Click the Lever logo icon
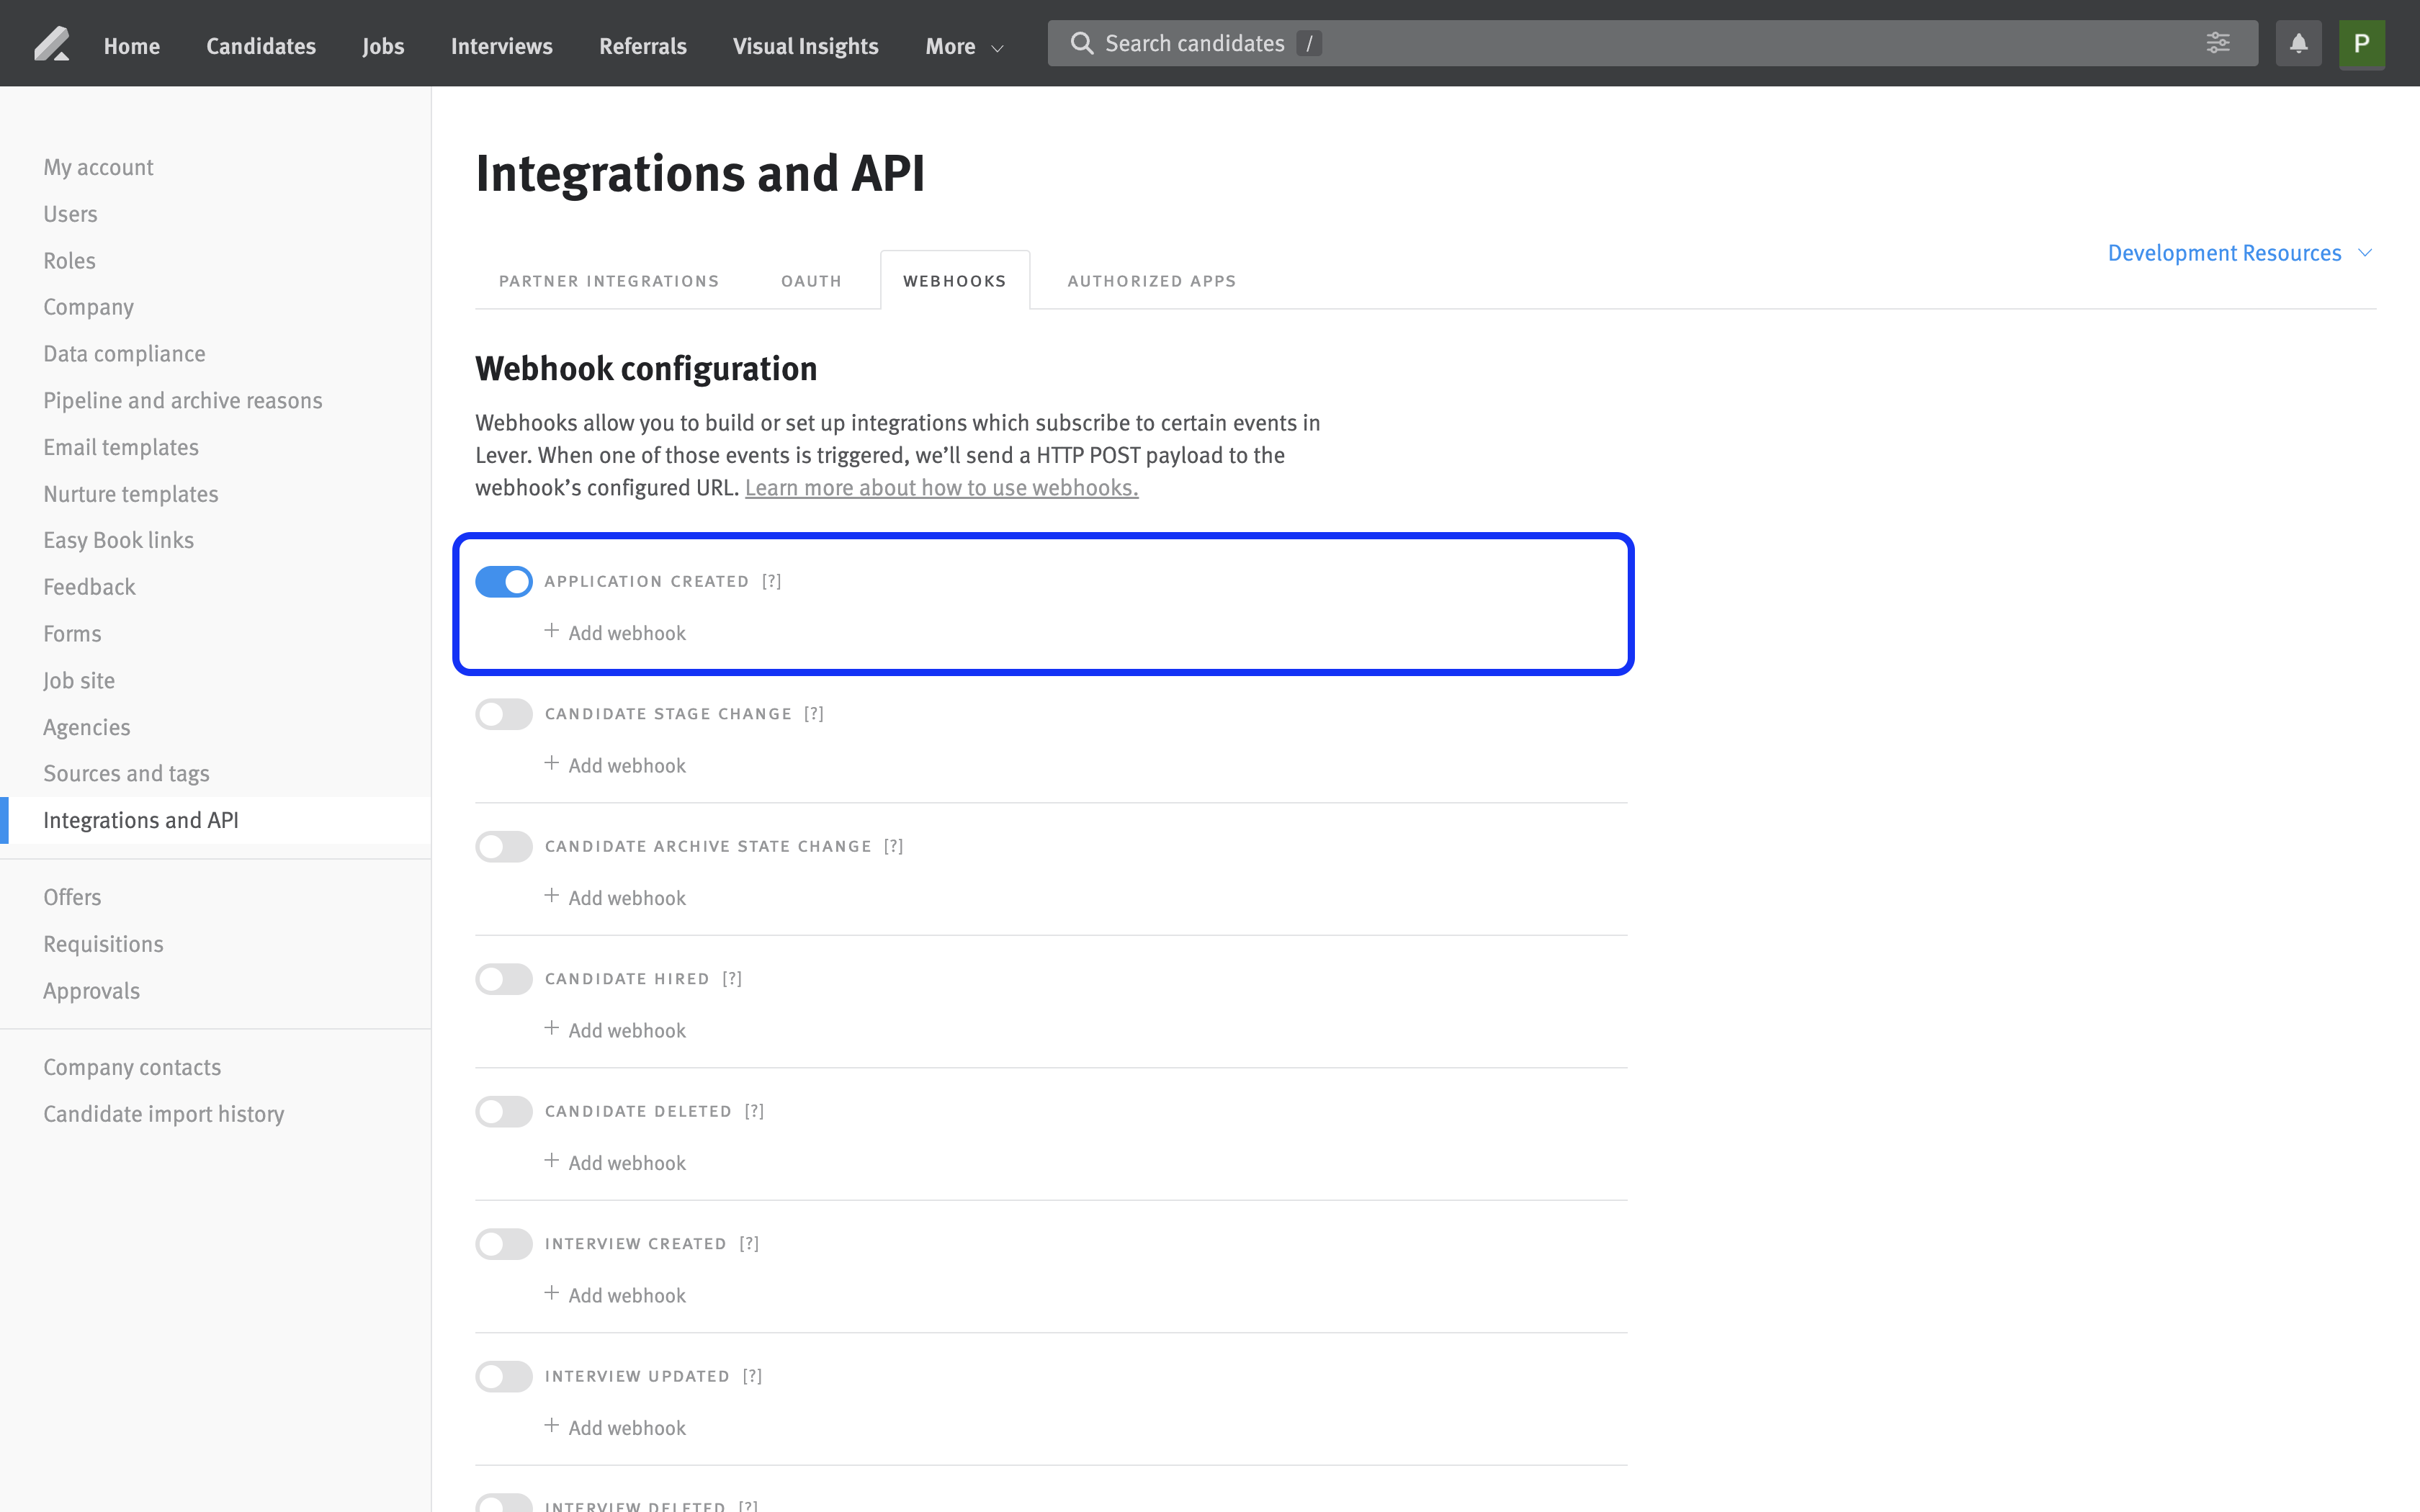This screenshot has height=1512, width=2420. [51, 45]
